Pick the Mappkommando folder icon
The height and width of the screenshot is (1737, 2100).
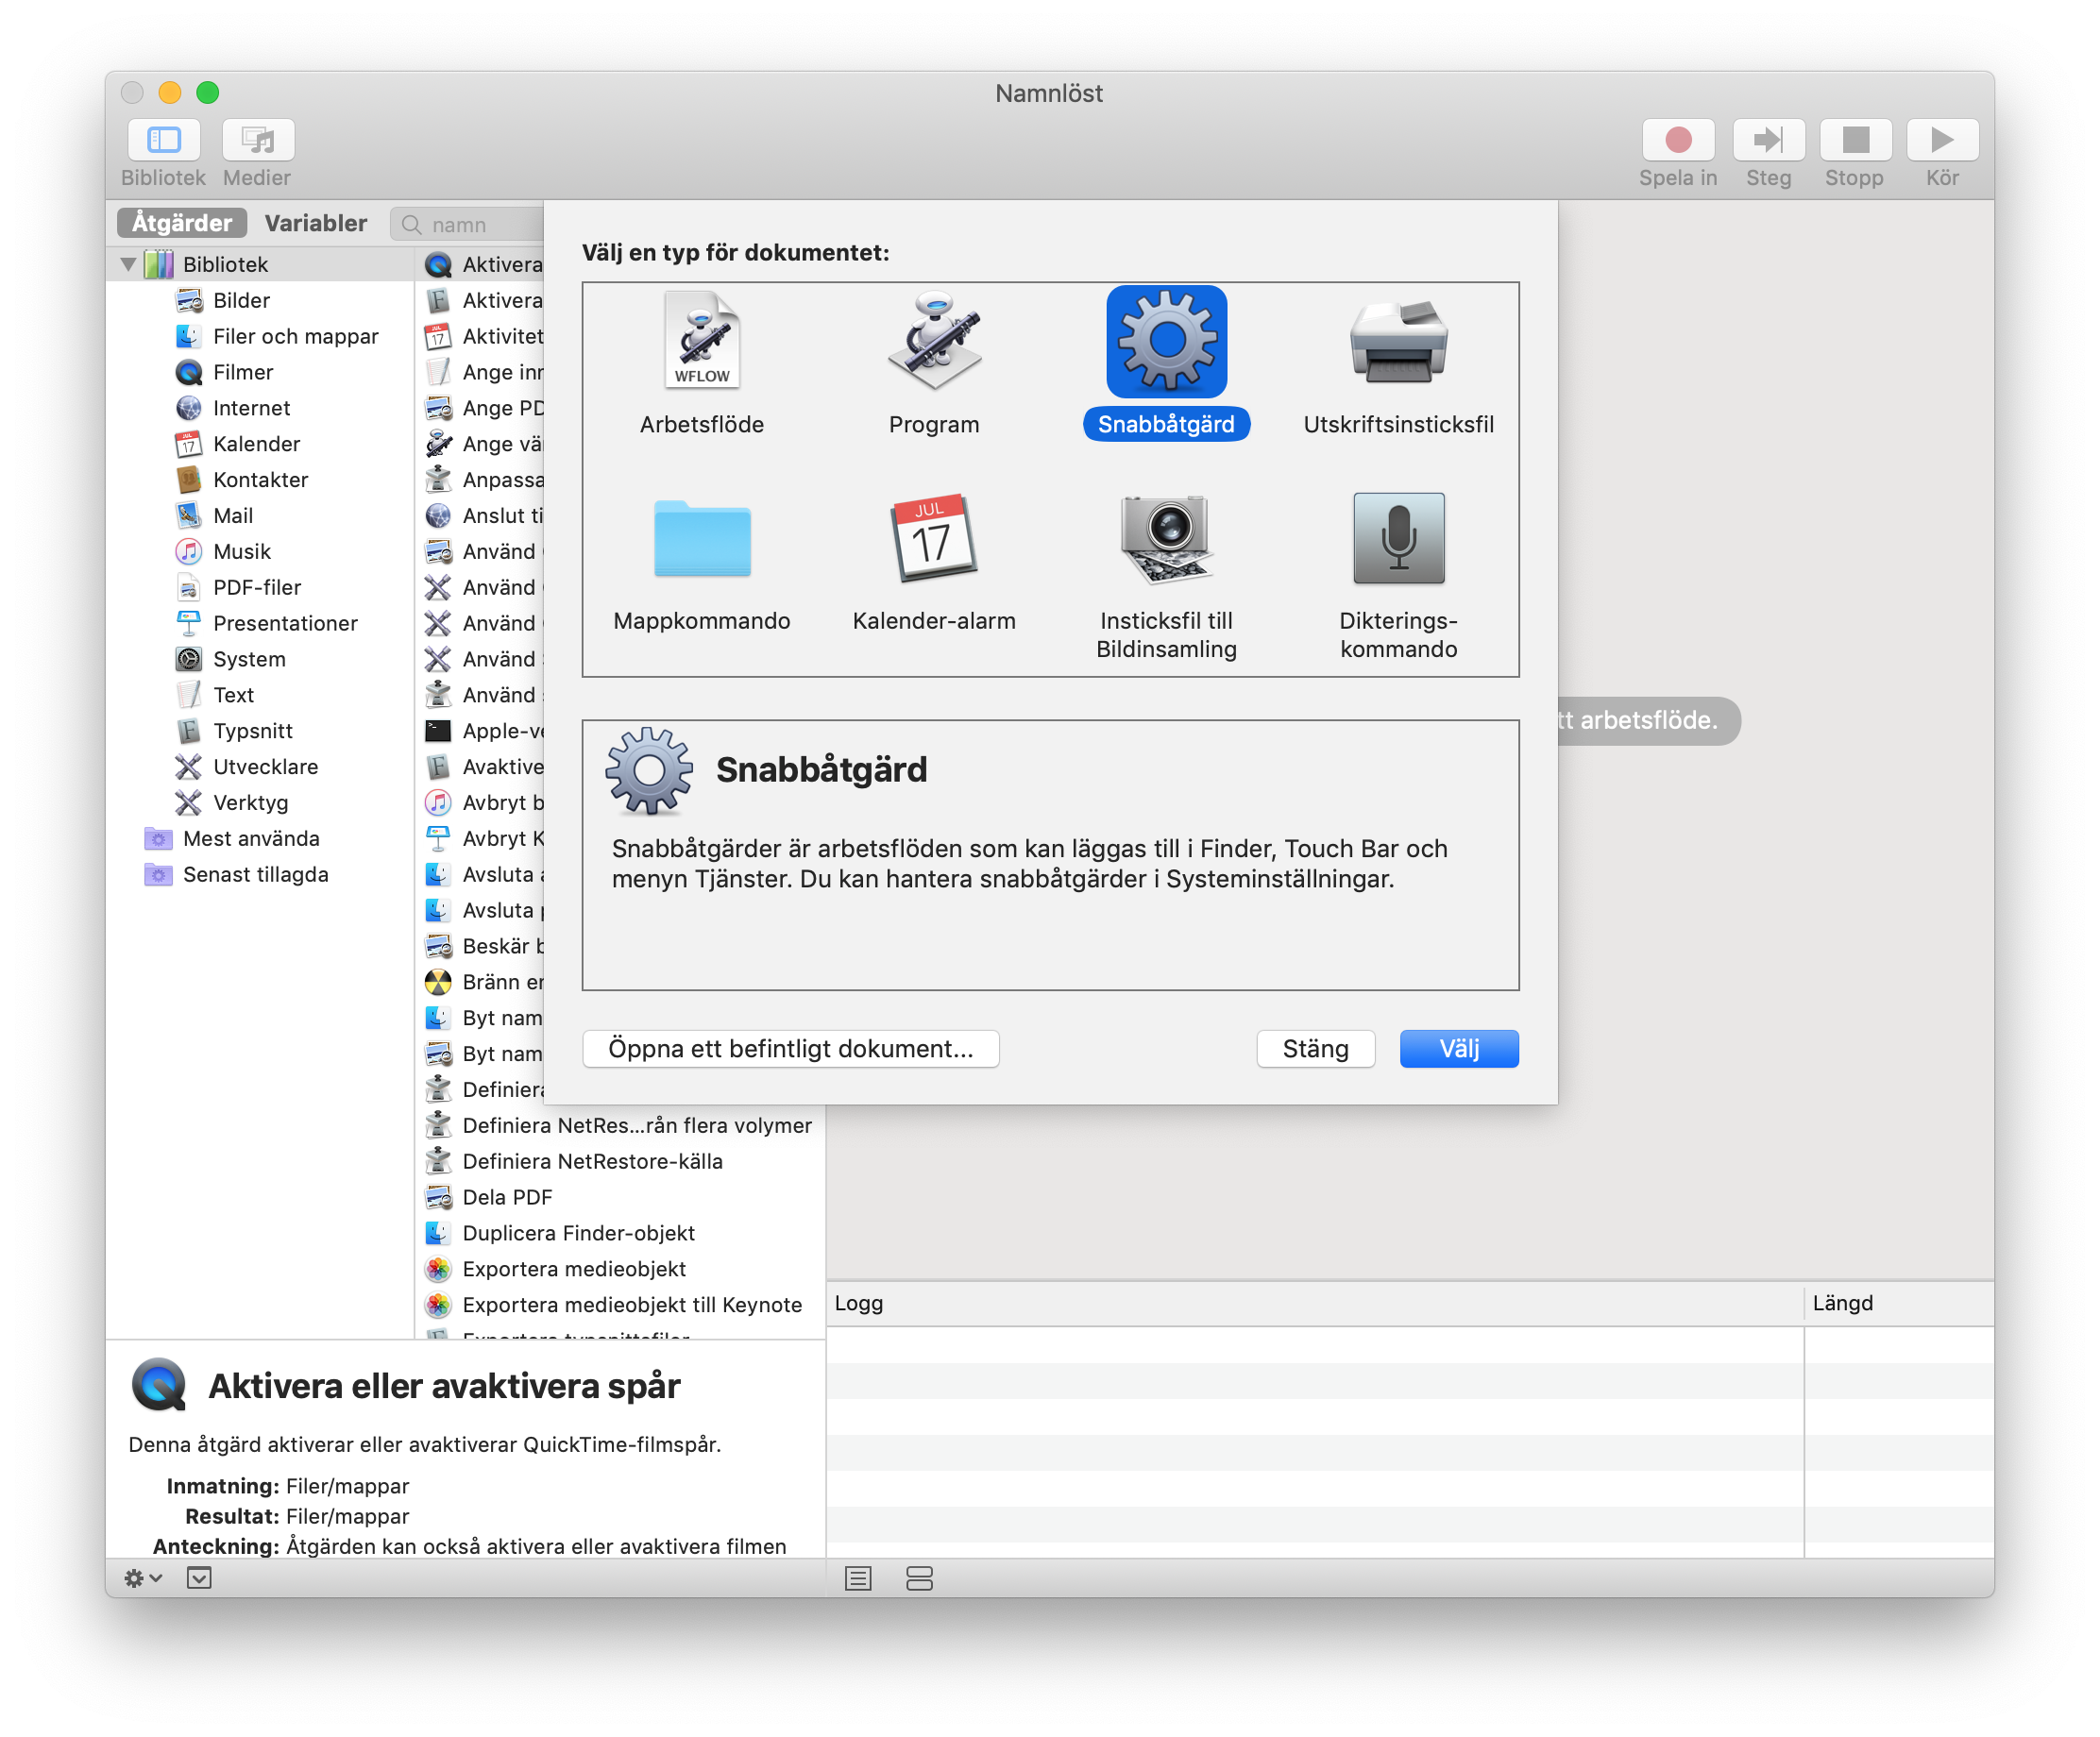[702, 539]
